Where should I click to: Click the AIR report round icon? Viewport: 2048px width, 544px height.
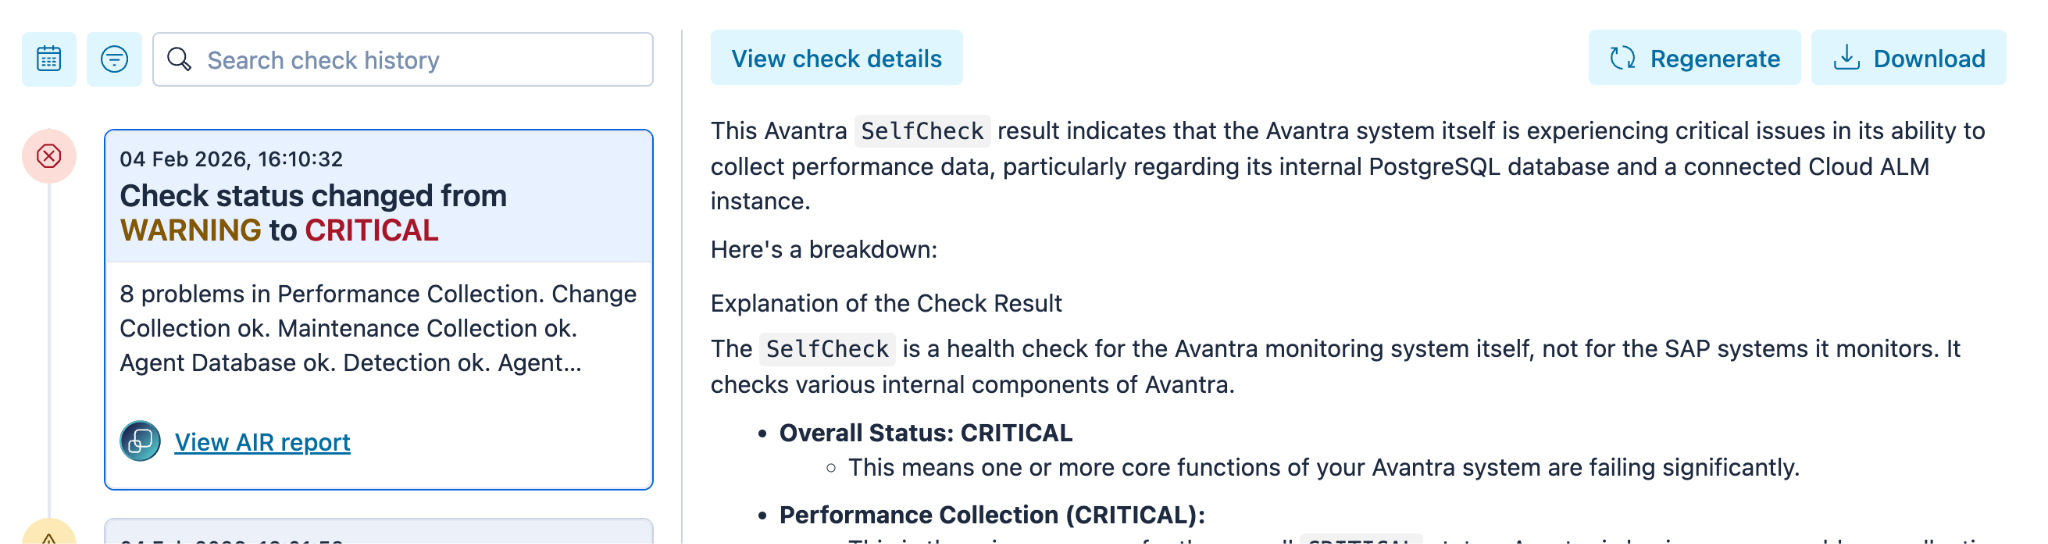pos(140,441)
